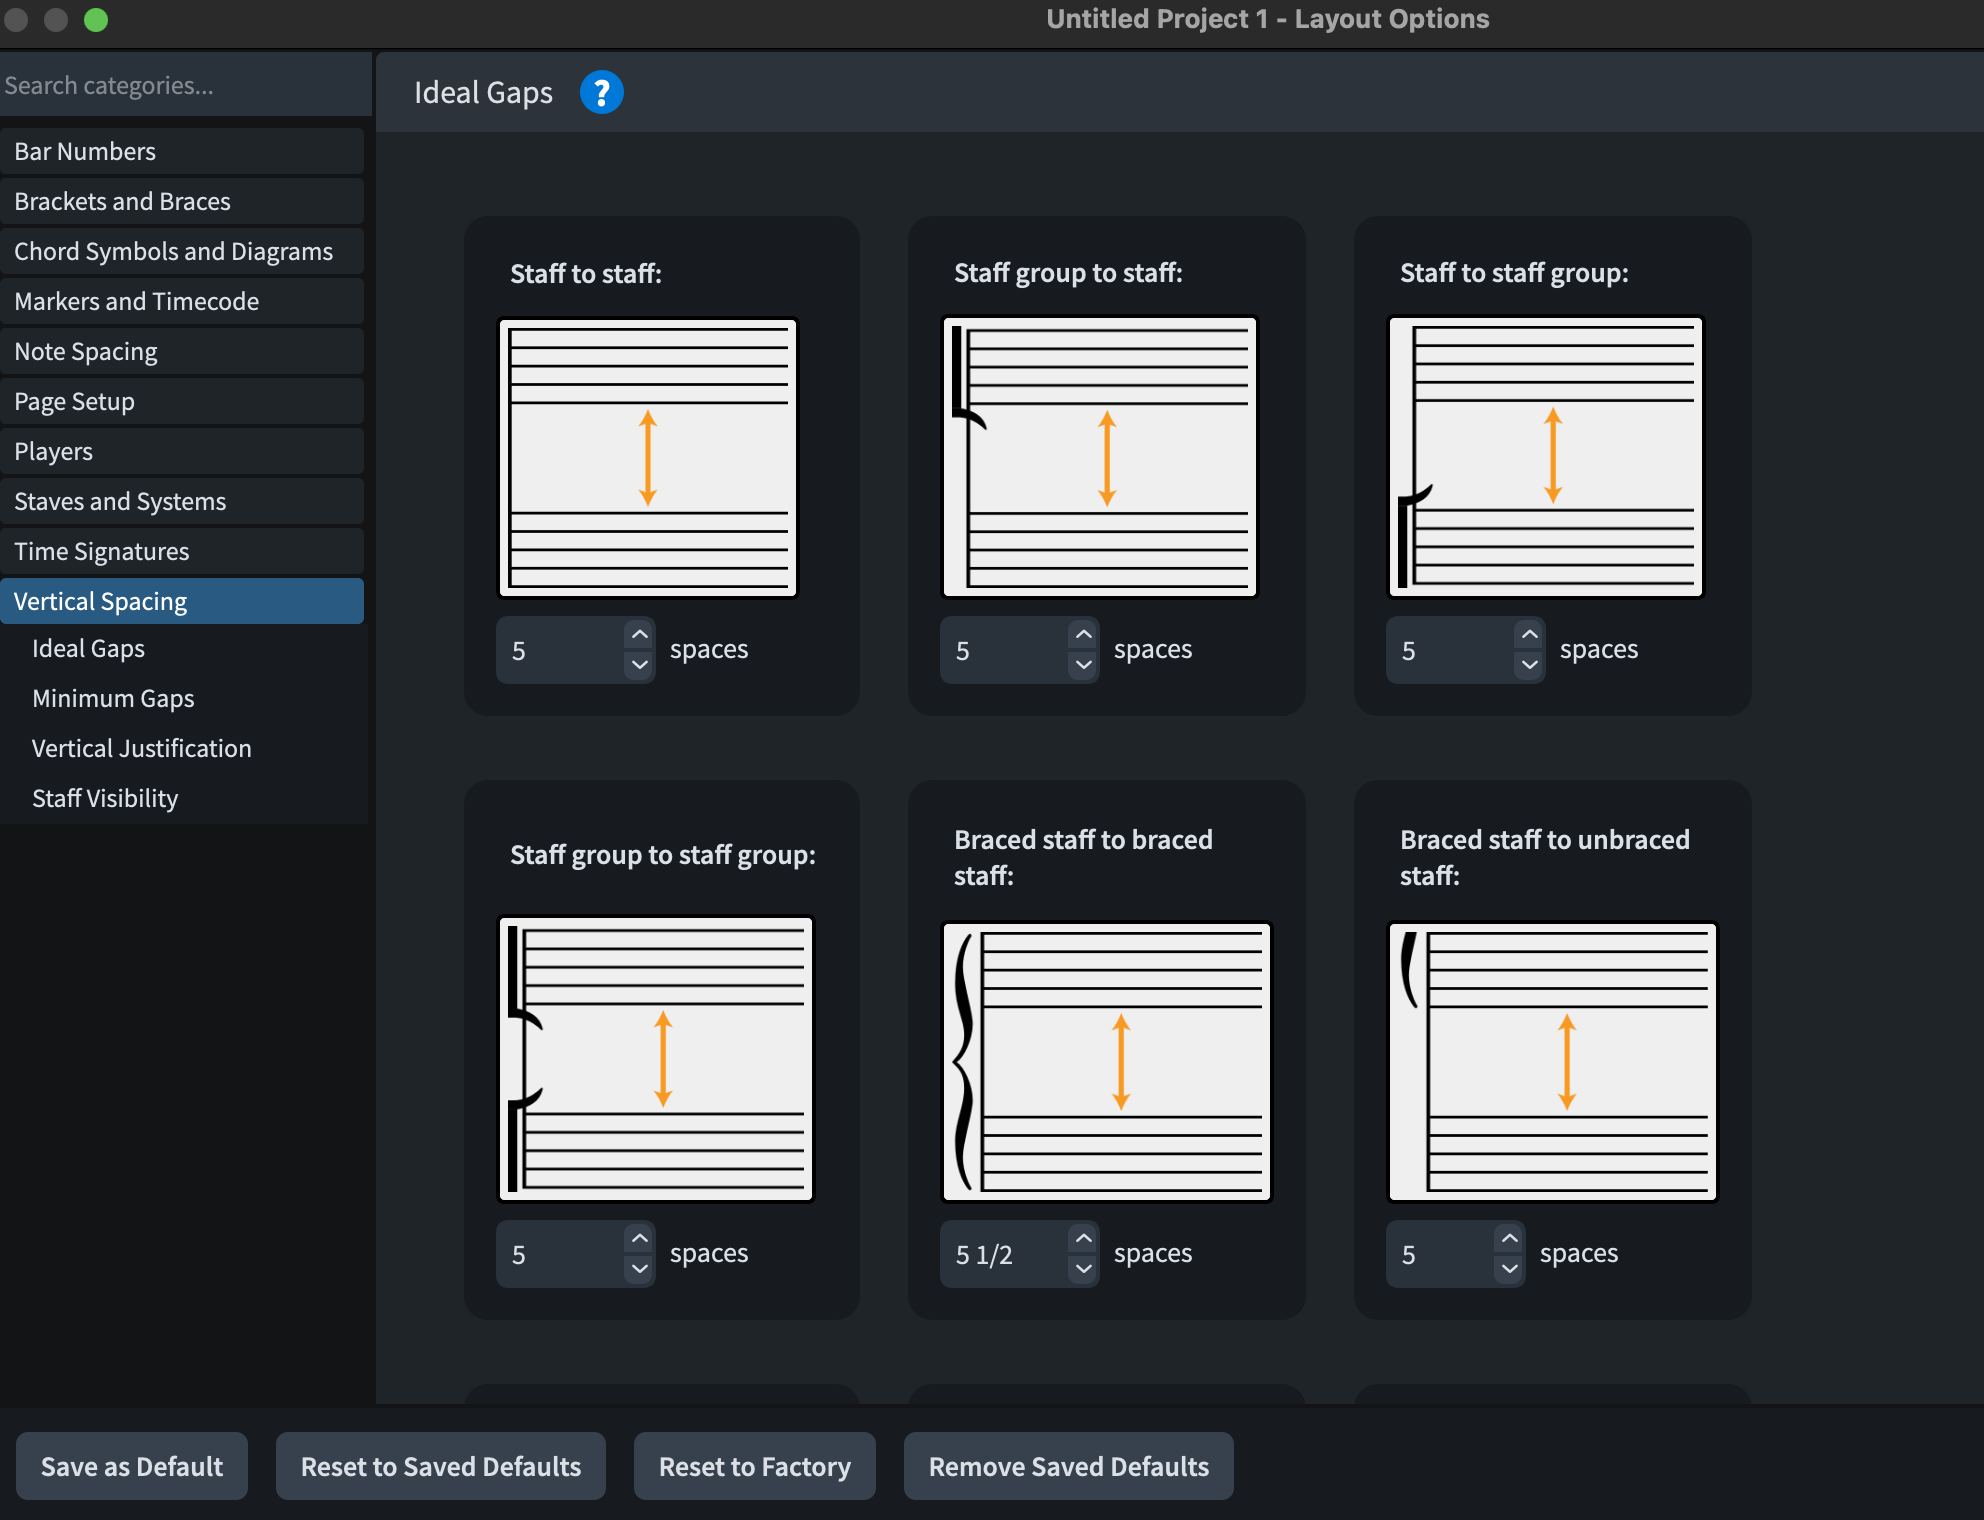
Task: Decrease Staff to staff group value
Action: click(1530, 665)
